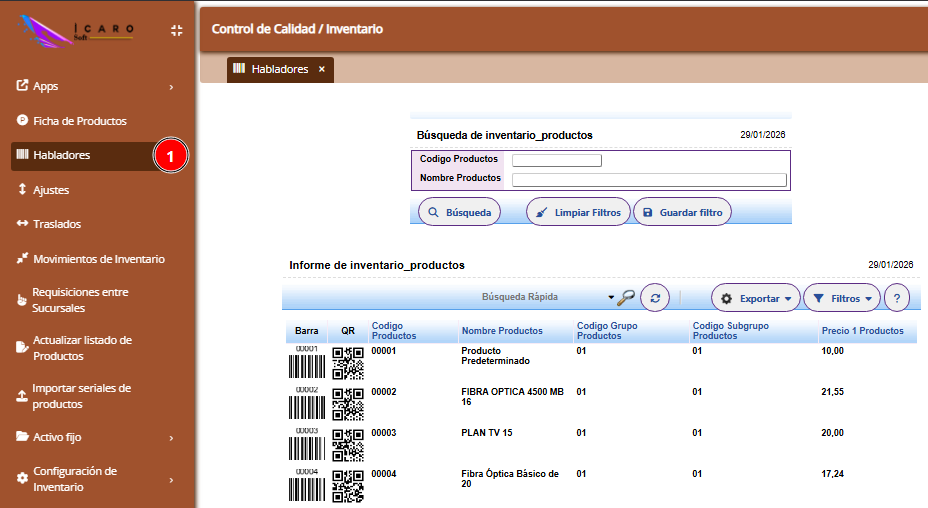This screenshot has height=508, width=928.
Task: Click the Guardar filtro button
Action: [x=682, y=212]
